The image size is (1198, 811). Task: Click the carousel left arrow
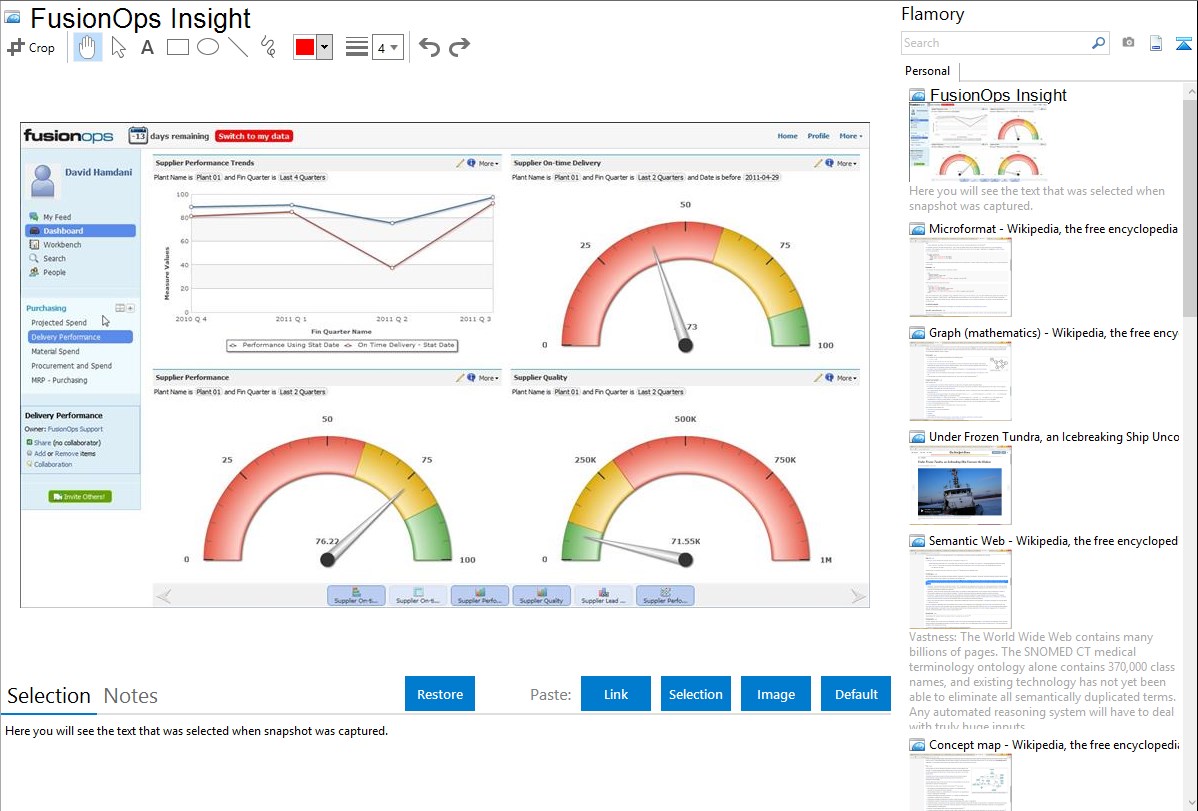click(x=164, y=595)
